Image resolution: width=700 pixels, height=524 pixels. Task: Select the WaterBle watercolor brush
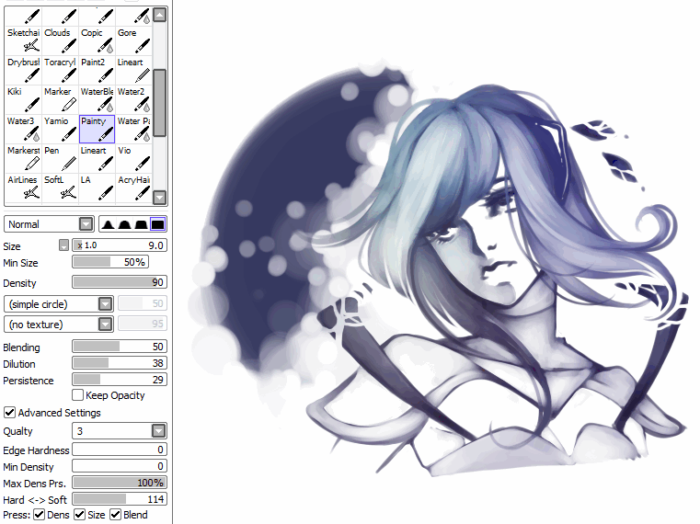pyautogui.click(x=96, y=99)
